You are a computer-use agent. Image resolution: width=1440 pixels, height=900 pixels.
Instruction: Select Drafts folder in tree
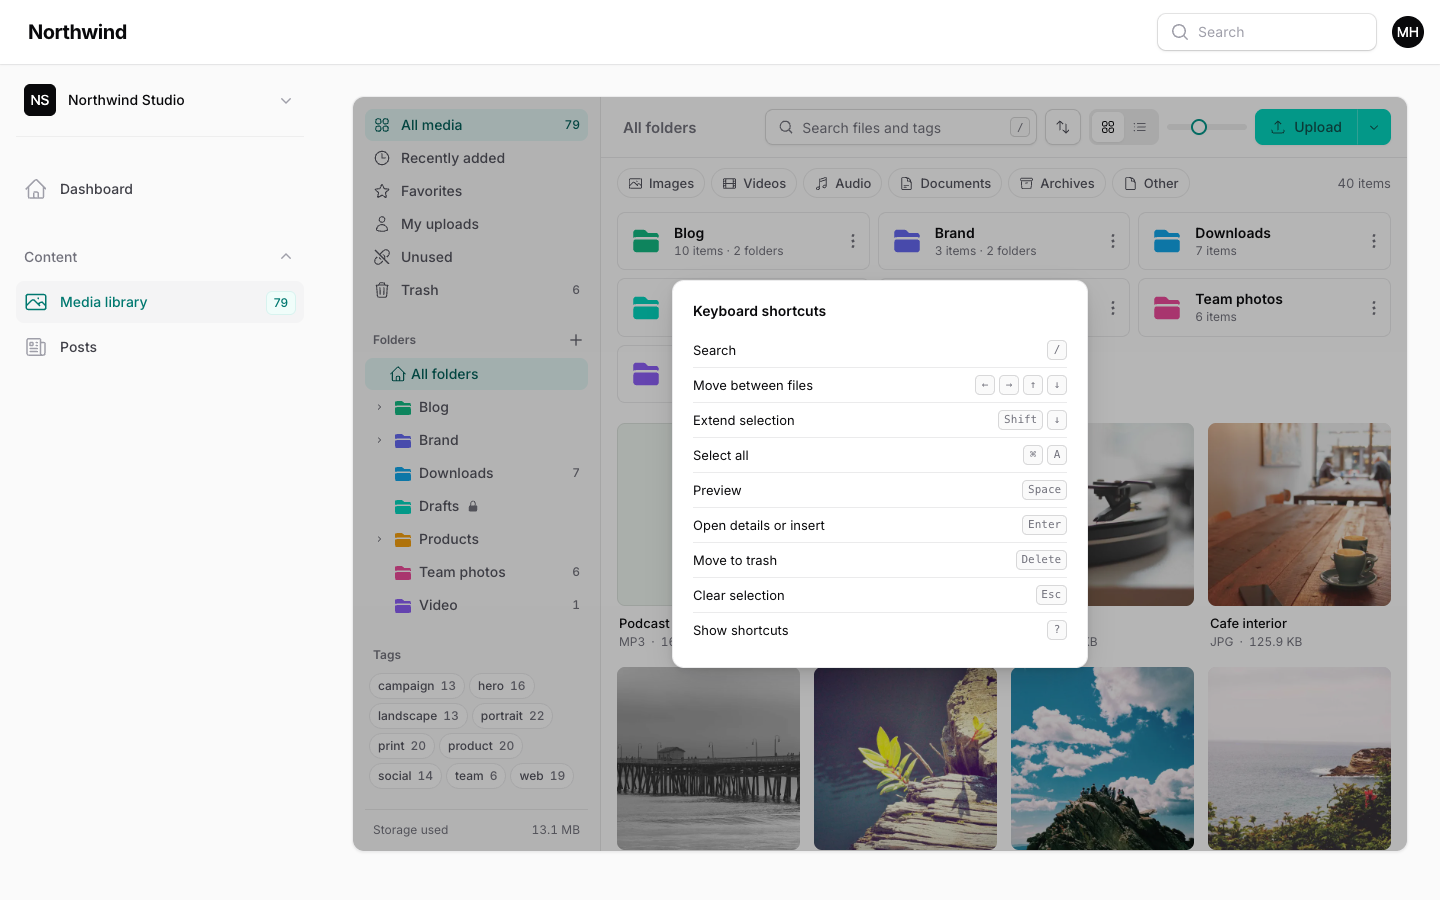pyautogui.click(x=476, y=506)
